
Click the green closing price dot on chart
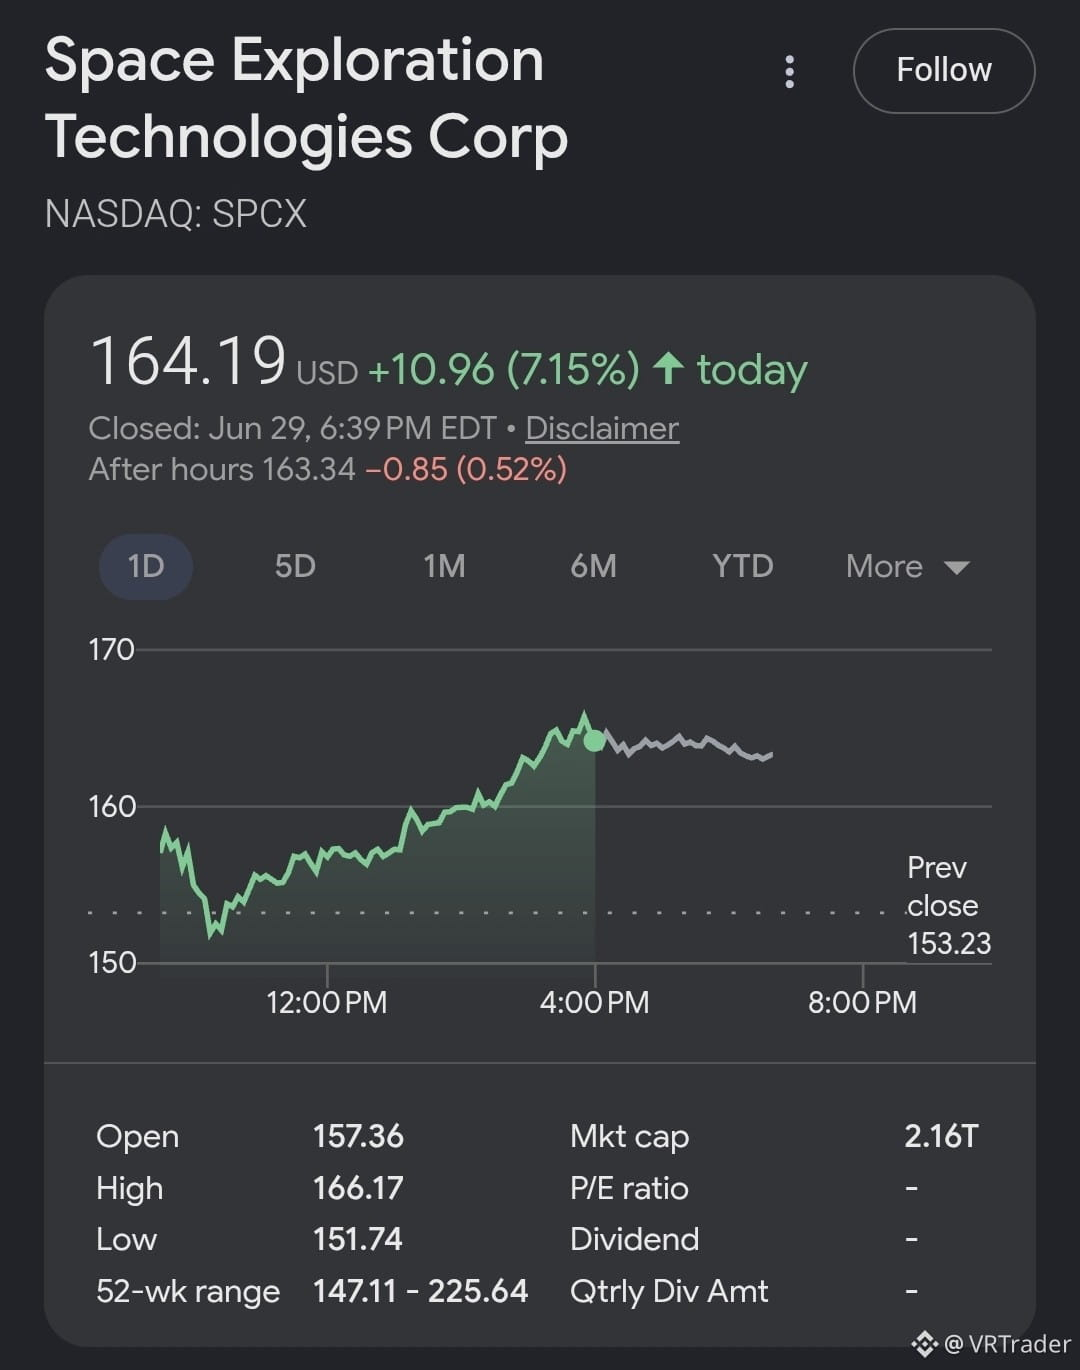594,741
